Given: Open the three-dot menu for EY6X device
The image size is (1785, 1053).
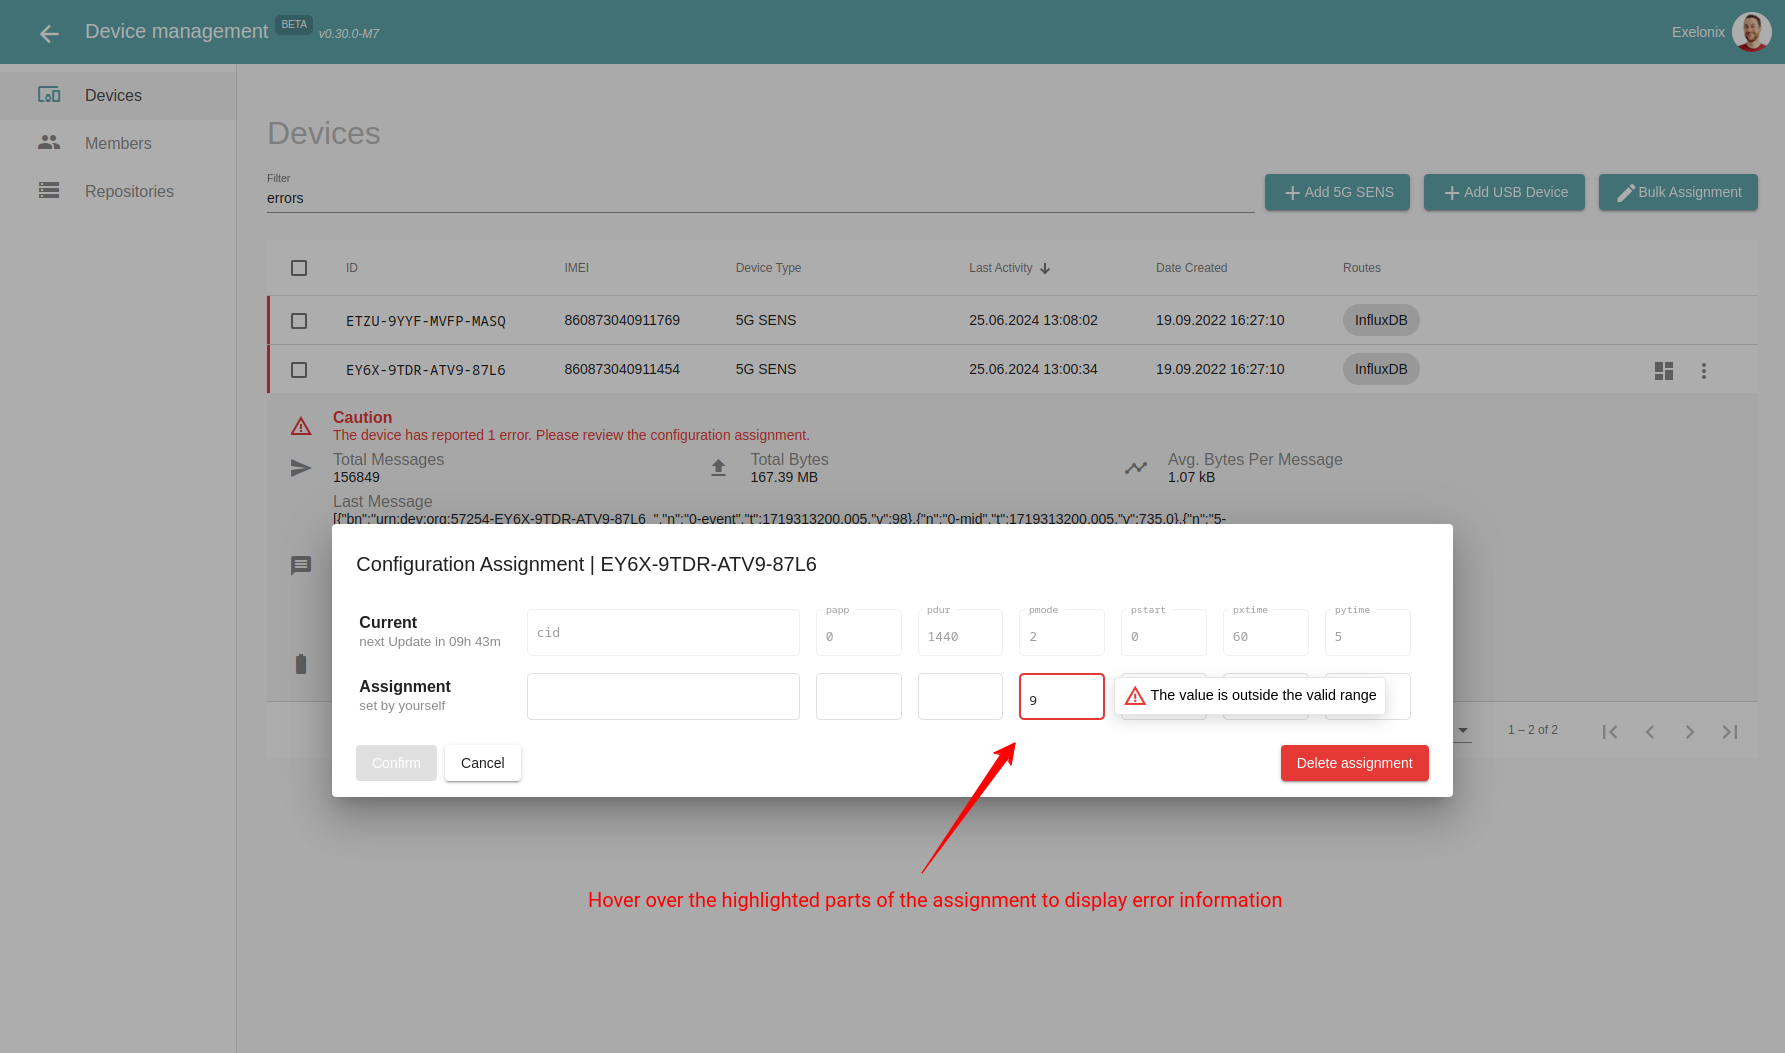Looking at the screenshot, I should click(1704, 371).
